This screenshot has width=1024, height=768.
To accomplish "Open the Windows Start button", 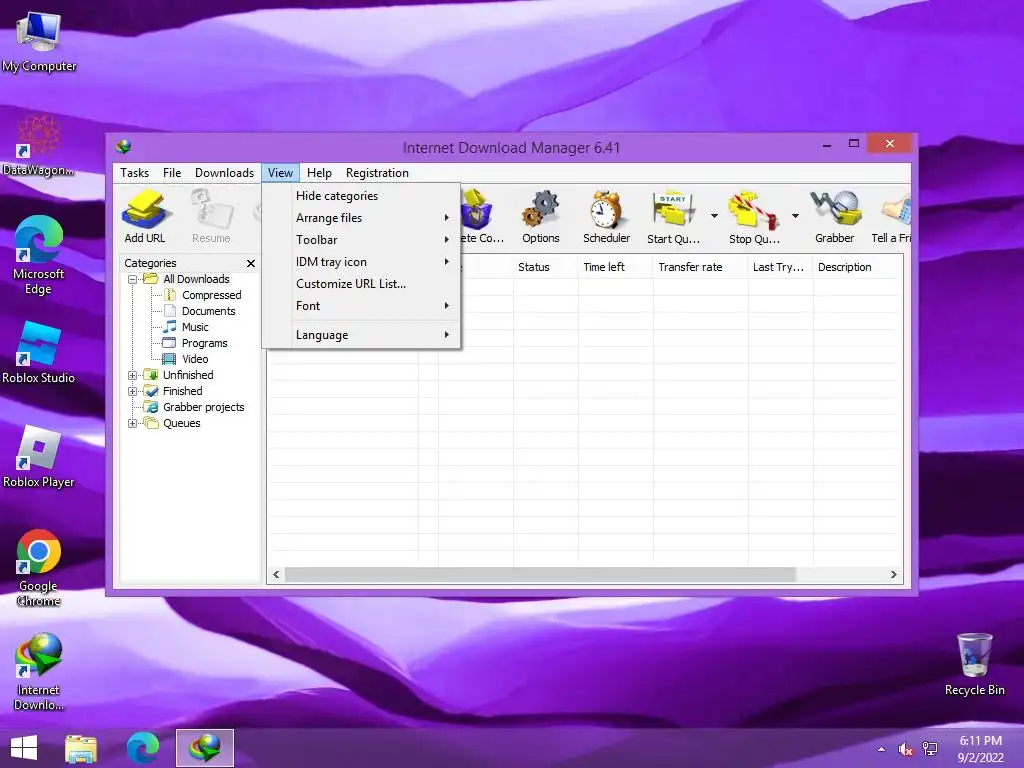I will (24, 748).
